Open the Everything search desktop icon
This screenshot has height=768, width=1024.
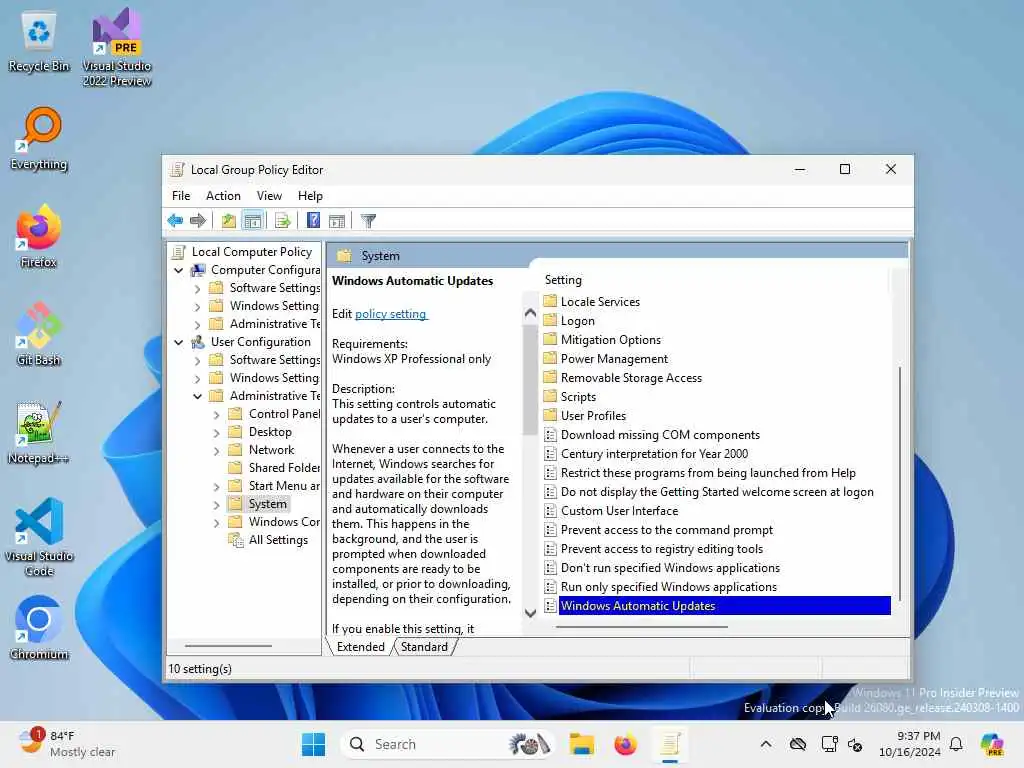39,139
